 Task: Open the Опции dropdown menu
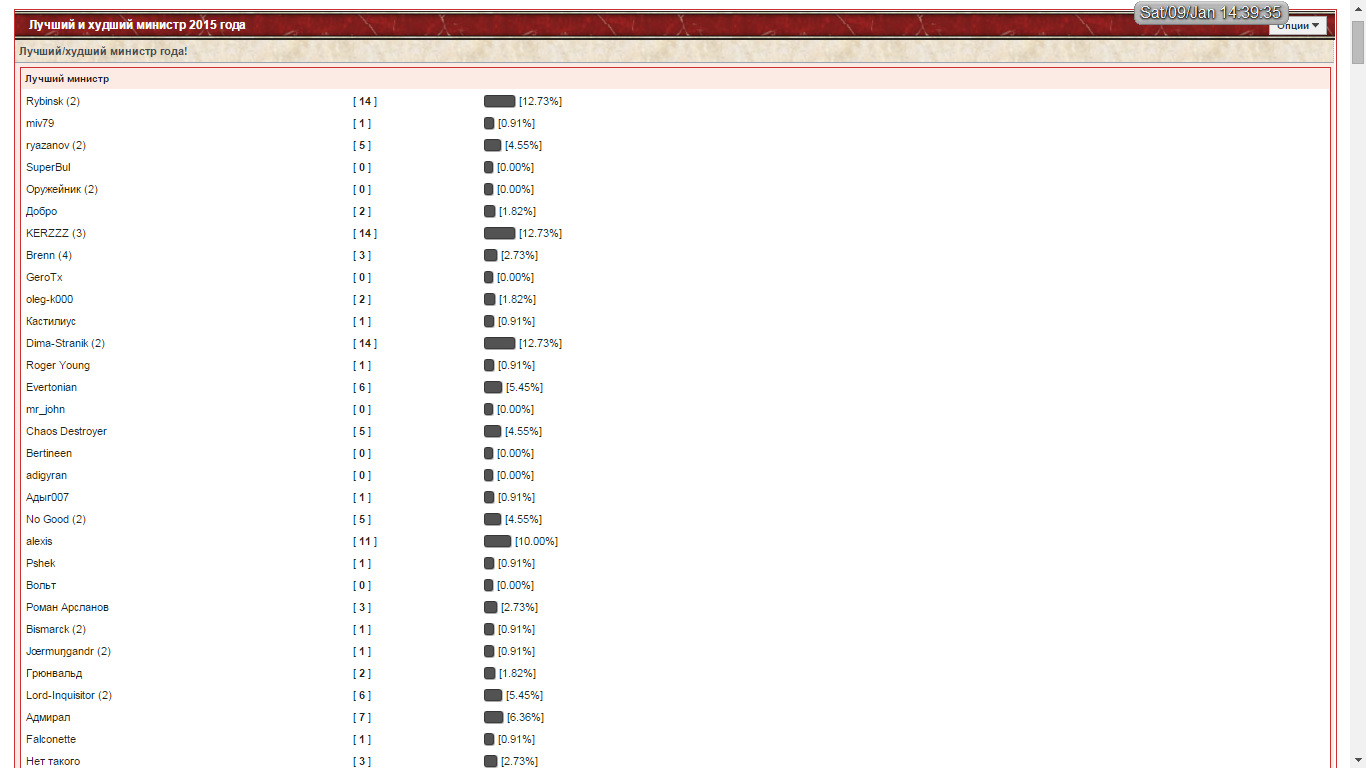click(x=1298, y=26)
